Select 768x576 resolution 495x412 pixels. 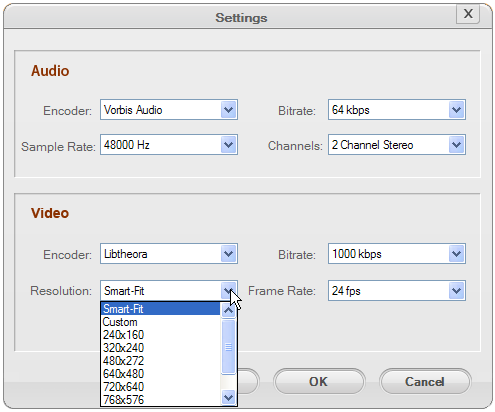tap(160, 399)
